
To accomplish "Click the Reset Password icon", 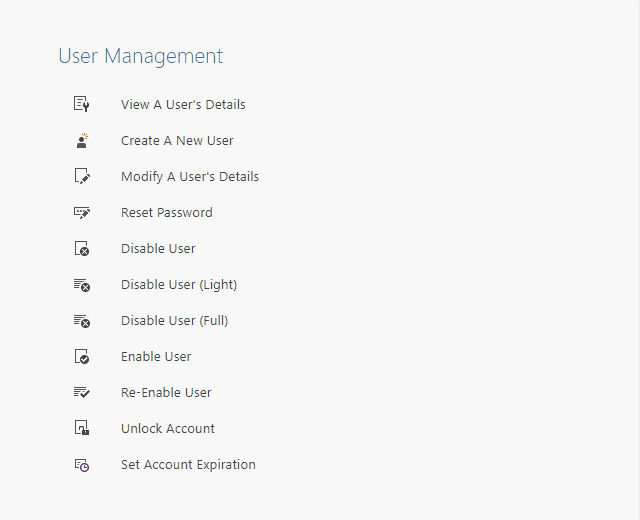I will point(82,213).
